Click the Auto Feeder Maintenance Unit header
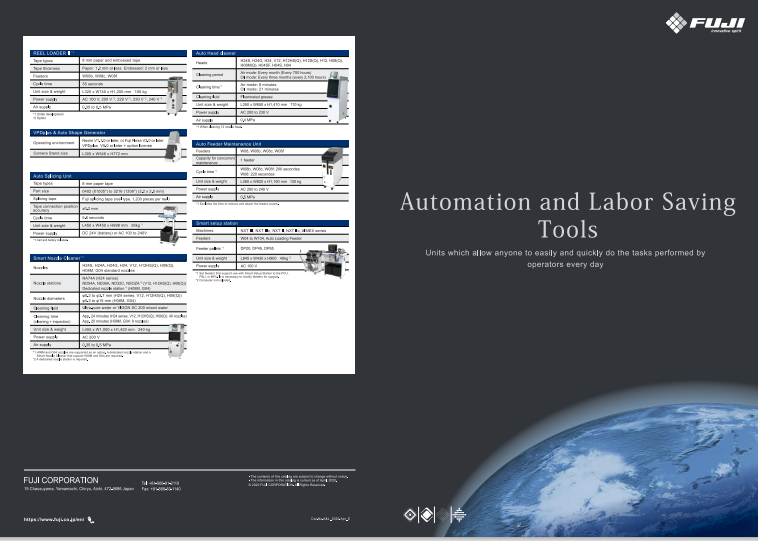The image size is (758, 541). pos(270,144)
